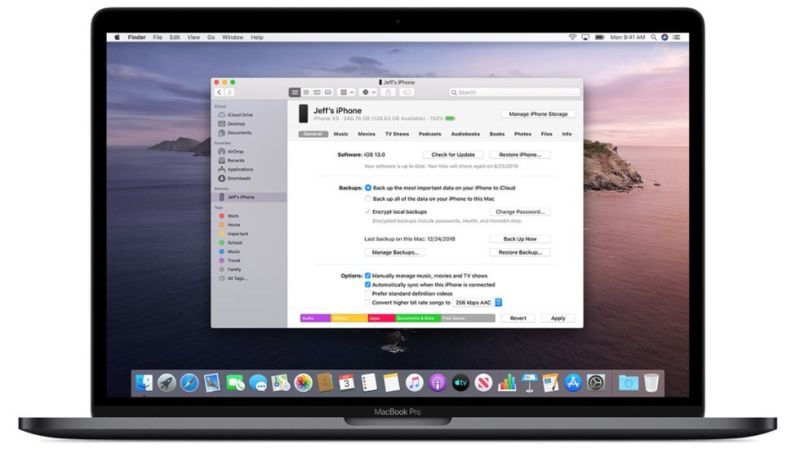The image size is (800, 453).
Task: Select back up to iCloud radio button
Action: [368, 188]
